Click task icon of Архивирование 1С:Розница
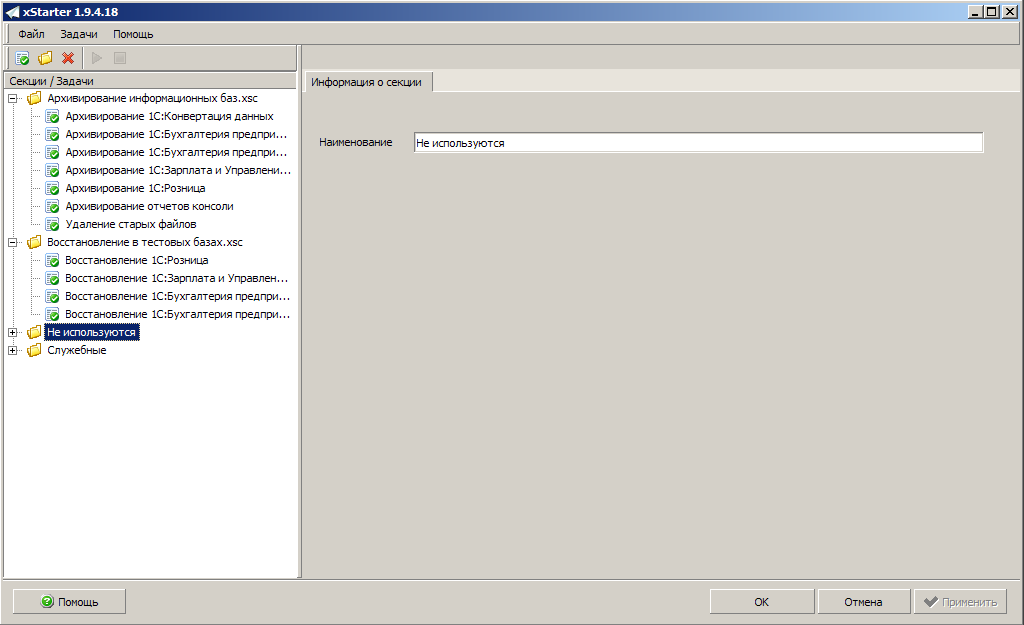 coord(52,188)
